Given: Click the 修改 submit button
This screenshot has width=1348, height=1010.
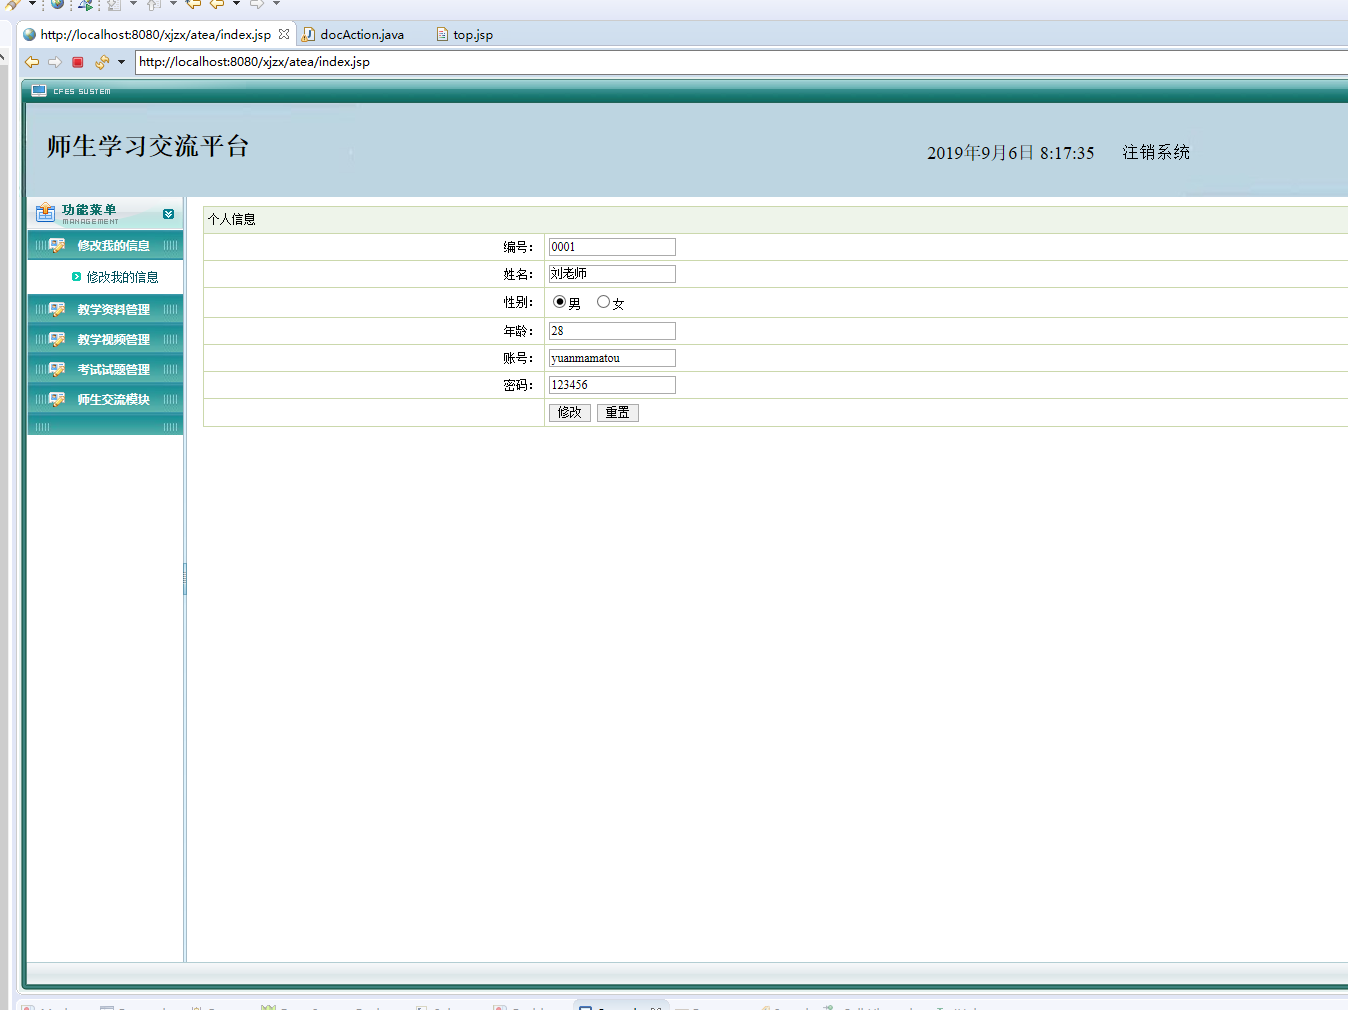Looking at the screenshot, I should pos(569,413).
